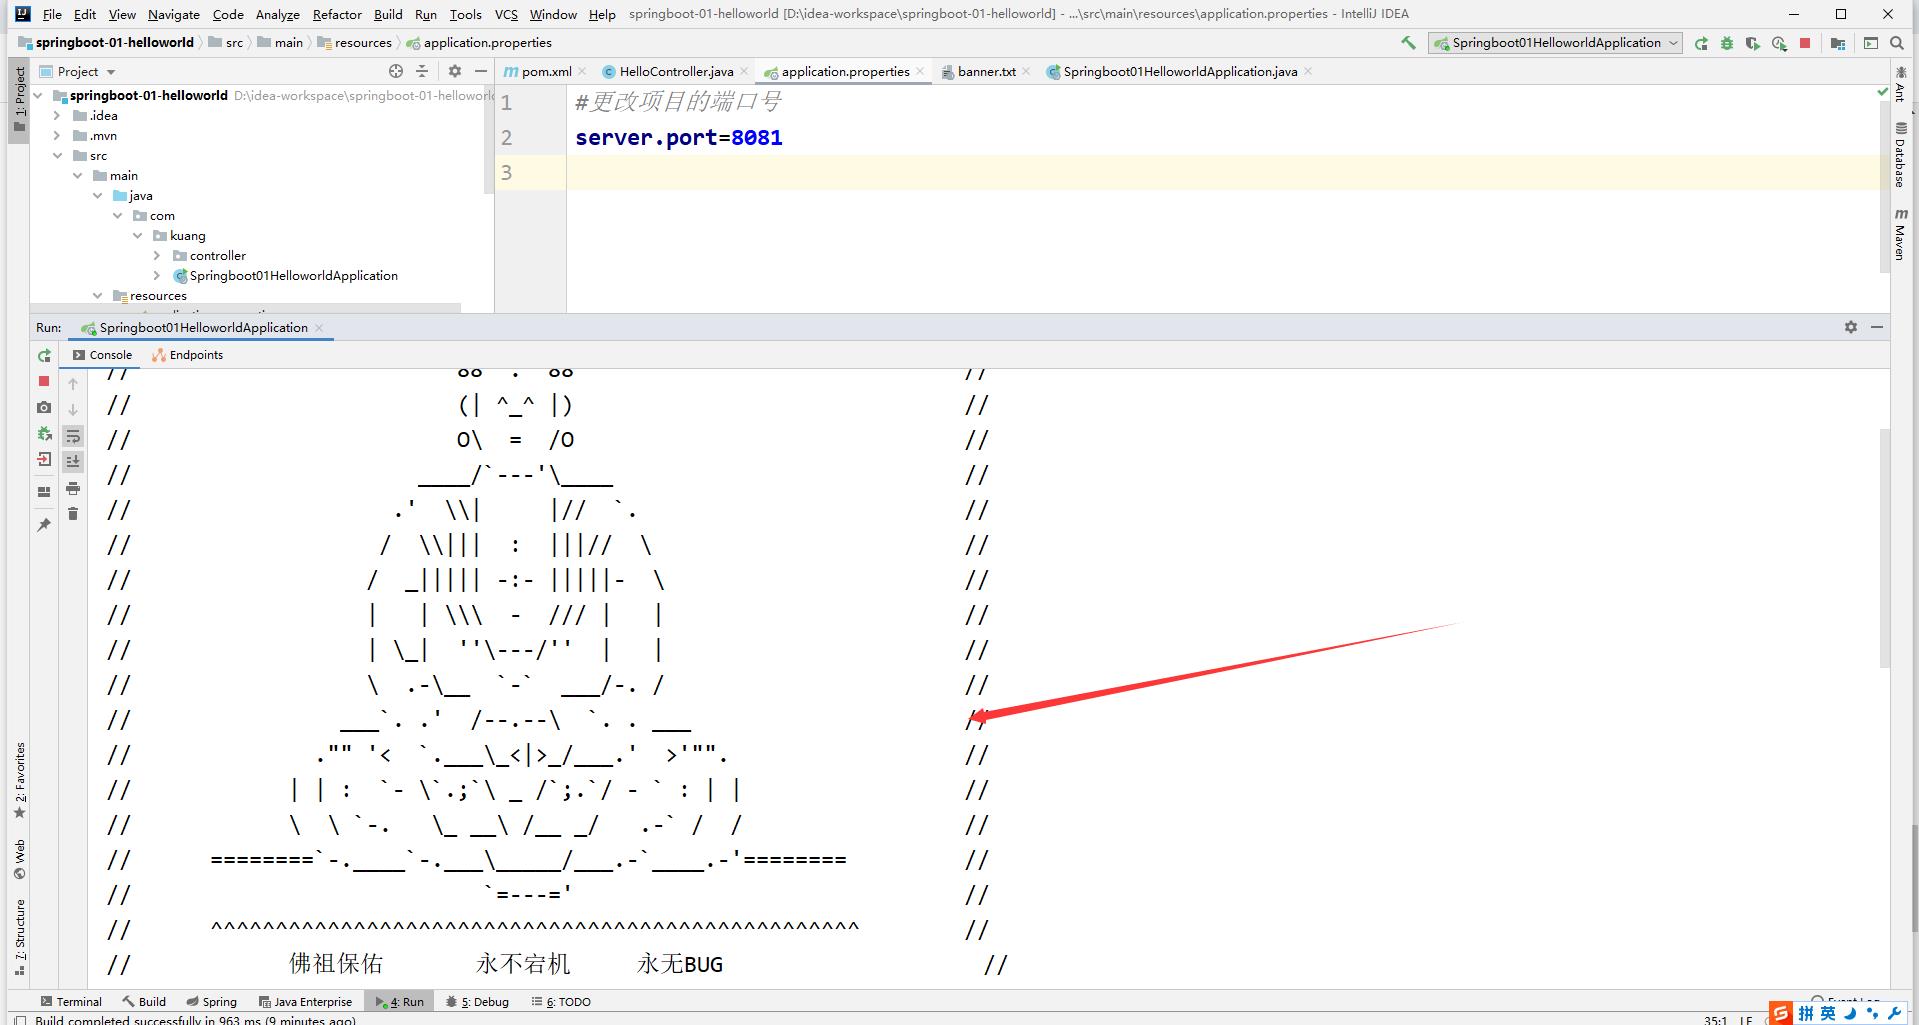Viewport: 1919px width, 1025px height.
Task: Toggle the Database tool window
Action: (1901, 155)
